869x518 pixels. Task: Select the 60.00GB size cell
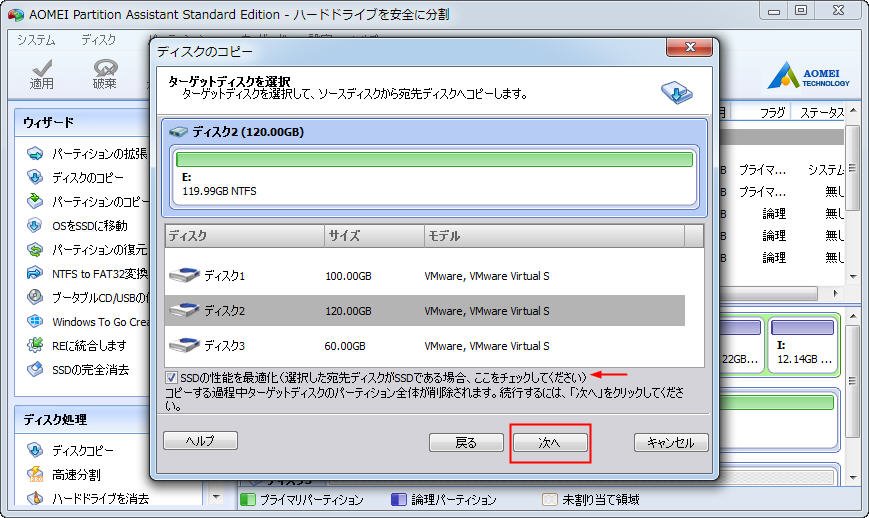coord(345,346)
